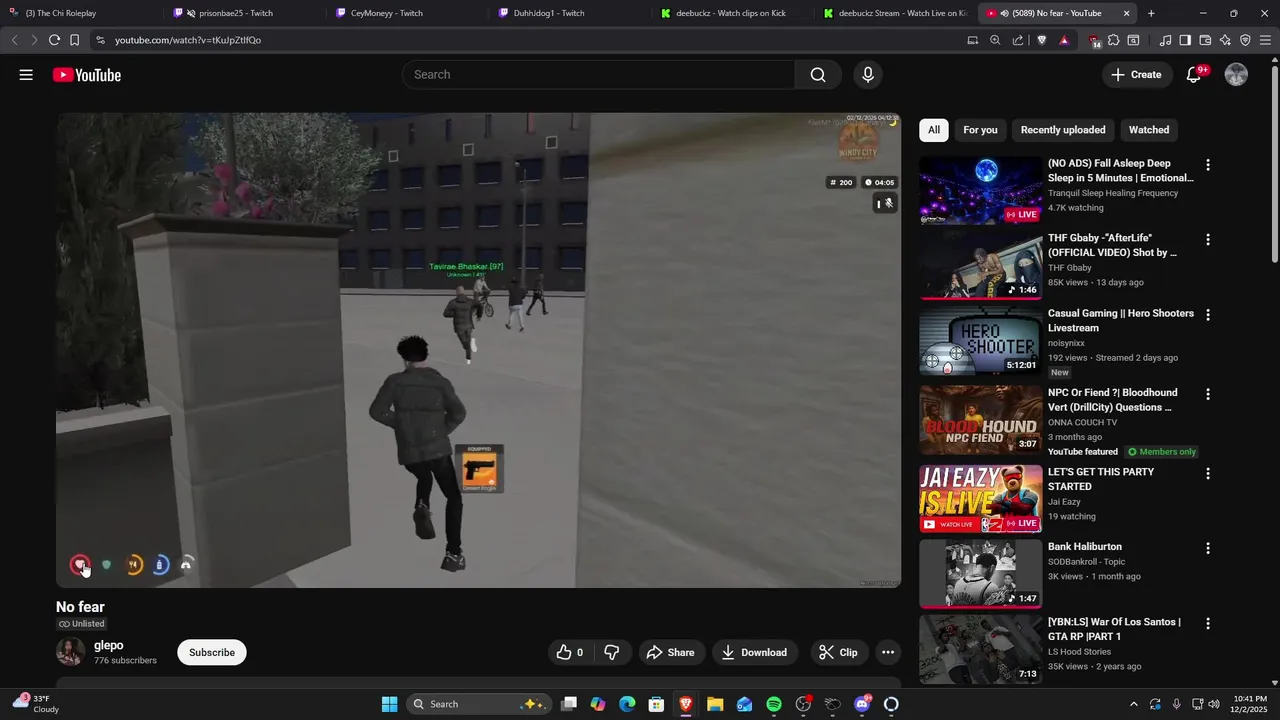The image size is (1280, 720).
Task: Open options for Fall Asleep Deep Sleep video
Action: [x=1208, y=165]
